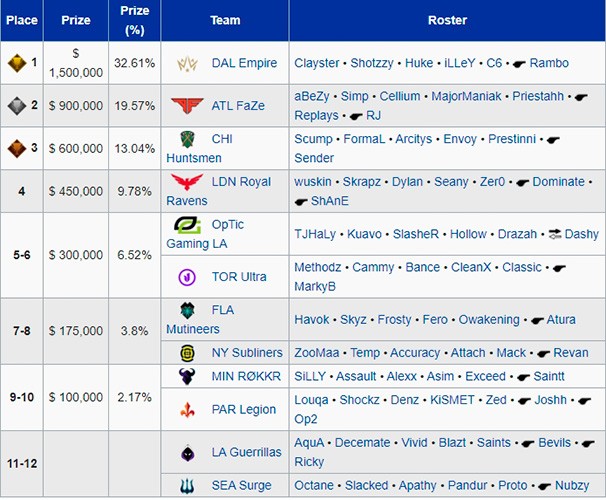This screenshot has height=500, width=606.
Task: Open the Clayster player link
Action: click(x=316, y=63)
